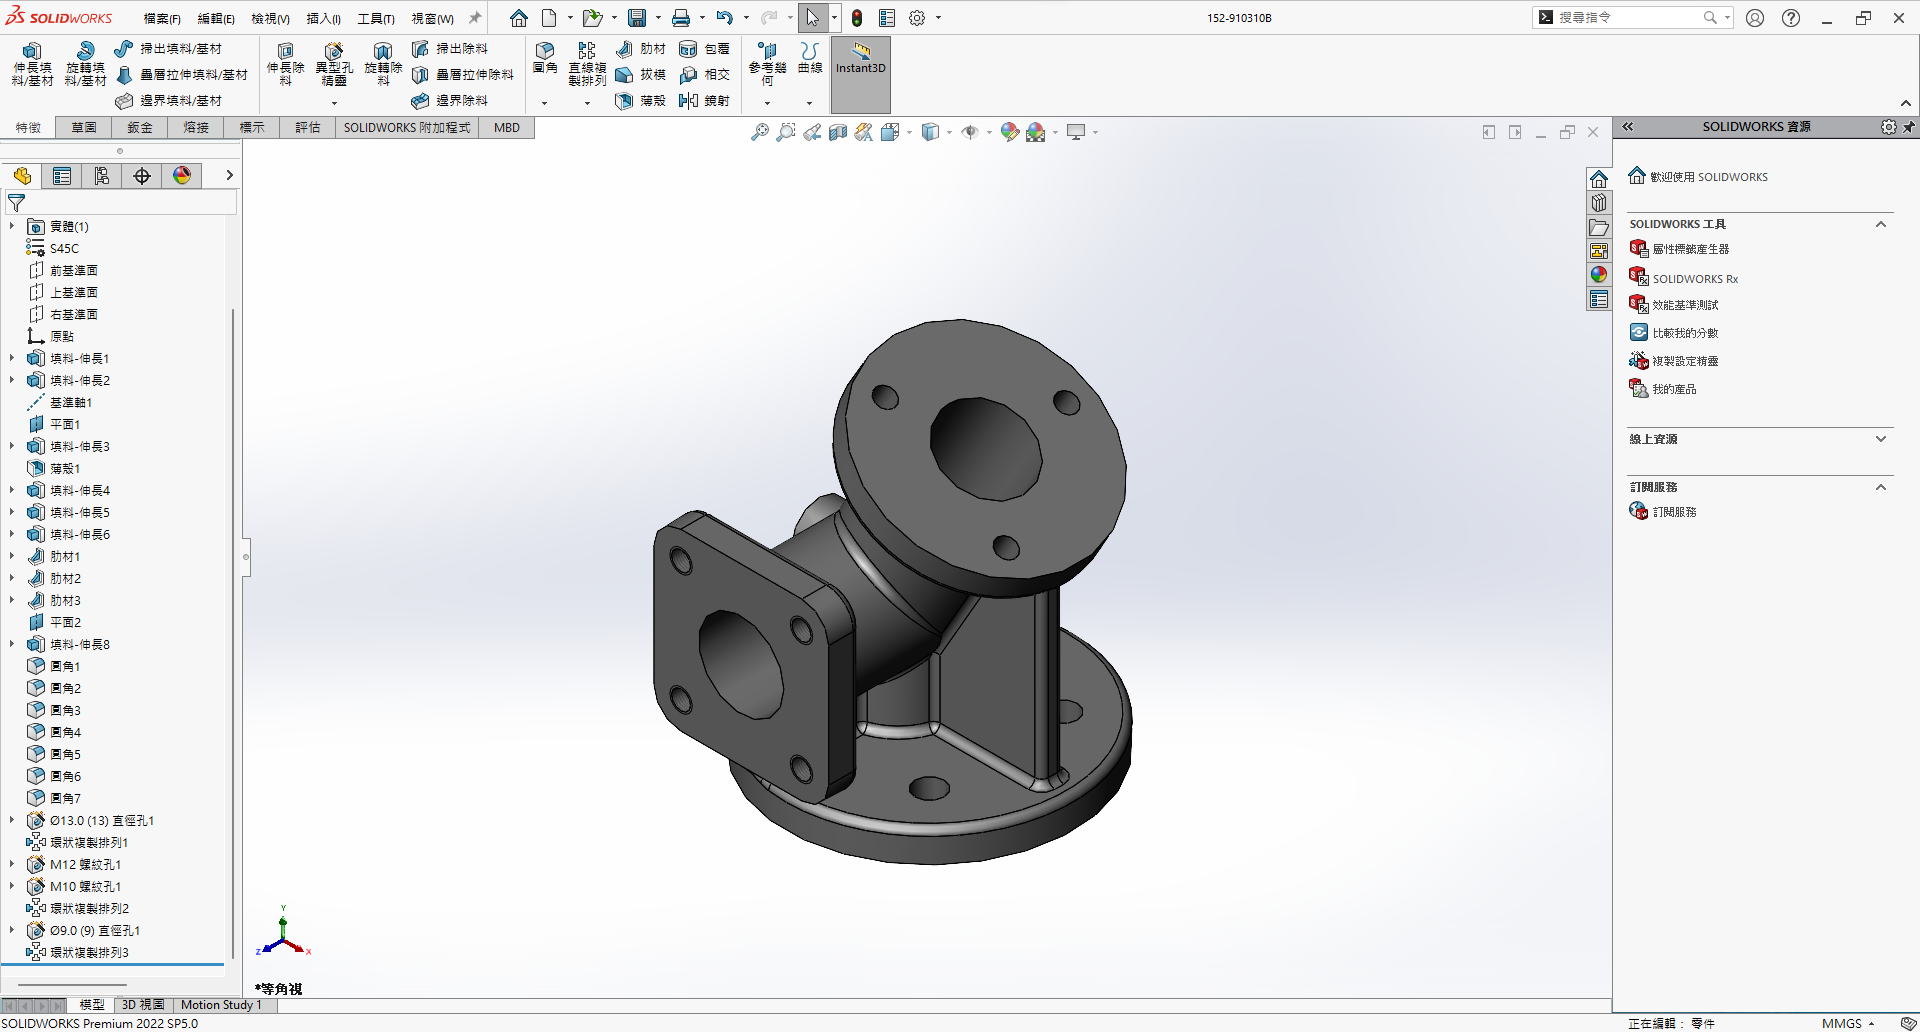
Task: Switch to the 草圖 tab
Action: tap(84, 128)
